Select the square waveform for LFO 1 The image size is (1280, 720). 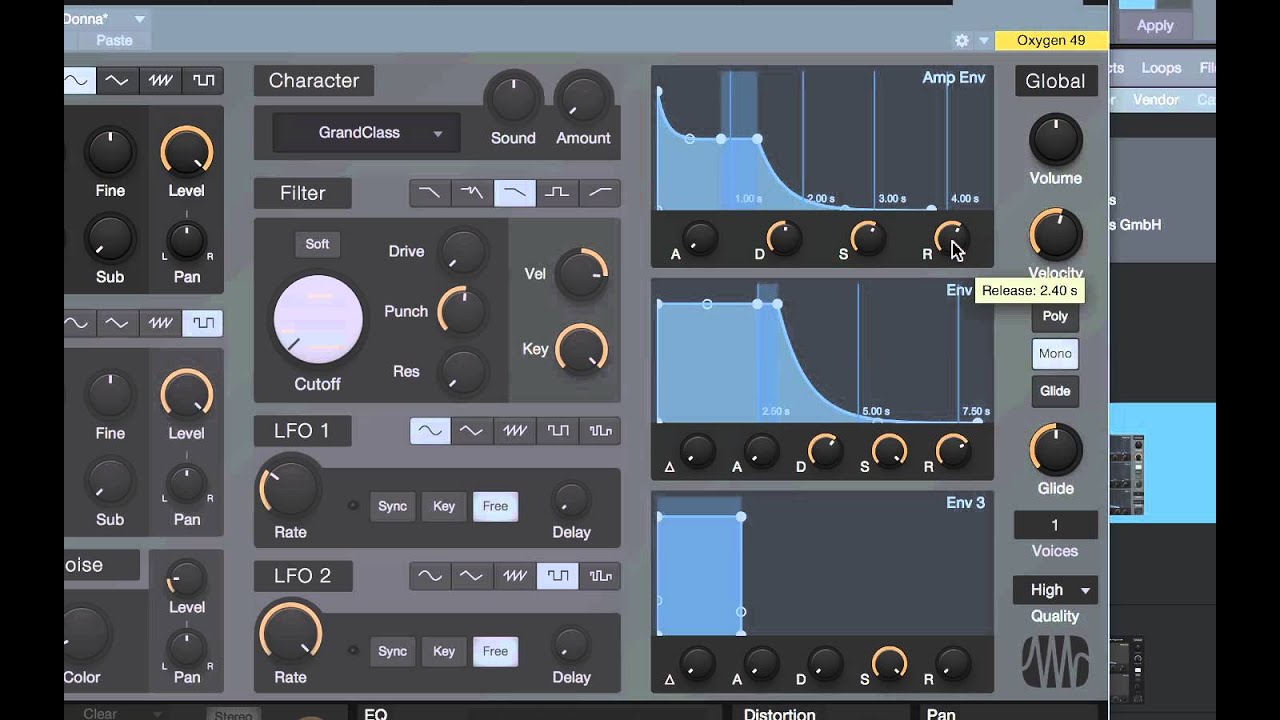point(558,431)
